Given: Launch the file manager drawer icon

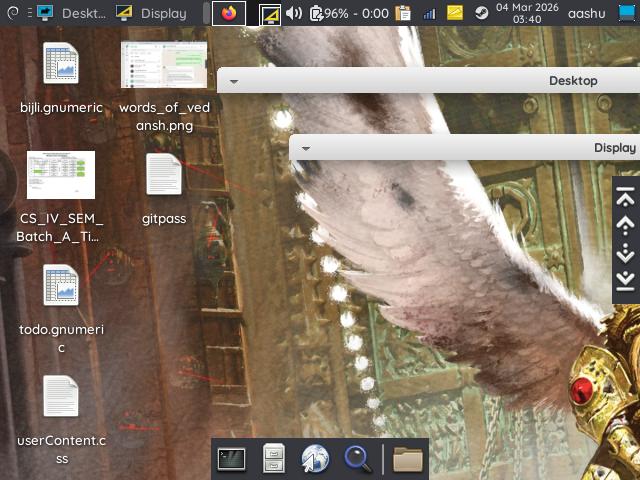Looking at the screenshot, I should [275, 459].
